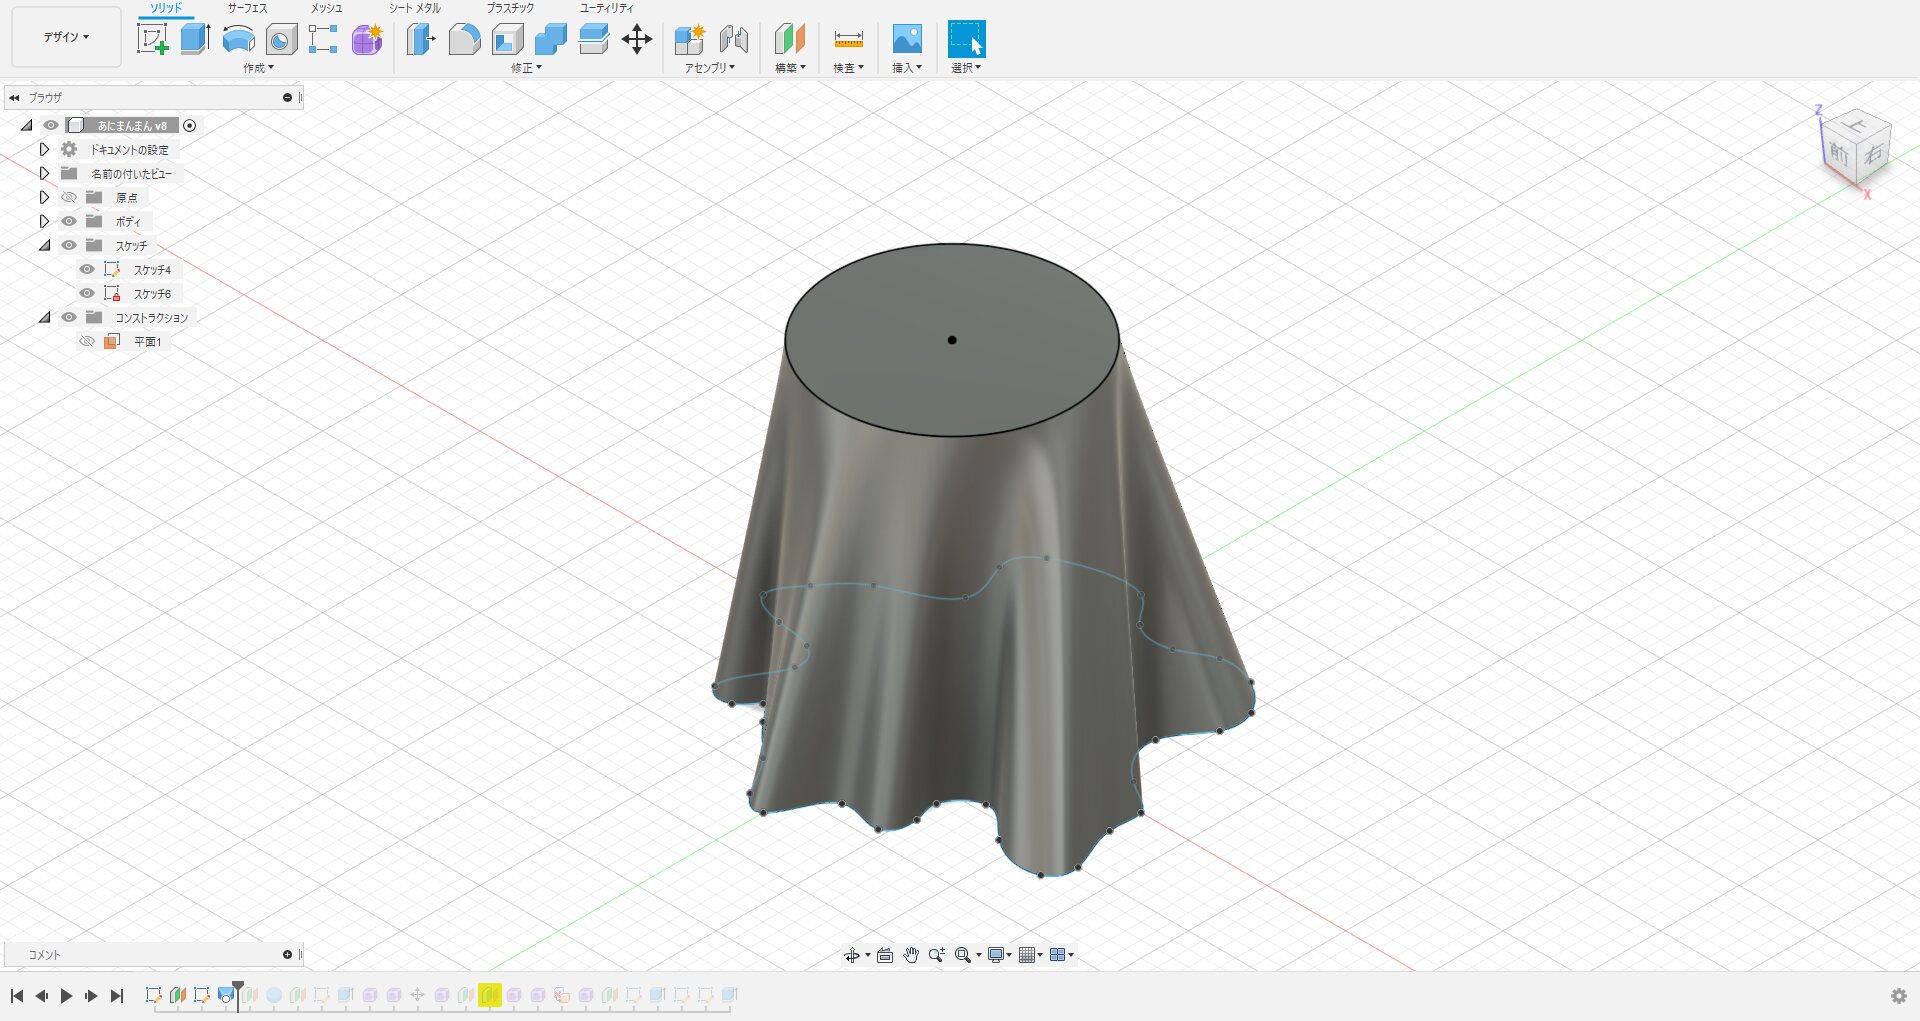1920x1021 pixels.
Task: Pick the Revolve tool
Action: tap(238, 40)
